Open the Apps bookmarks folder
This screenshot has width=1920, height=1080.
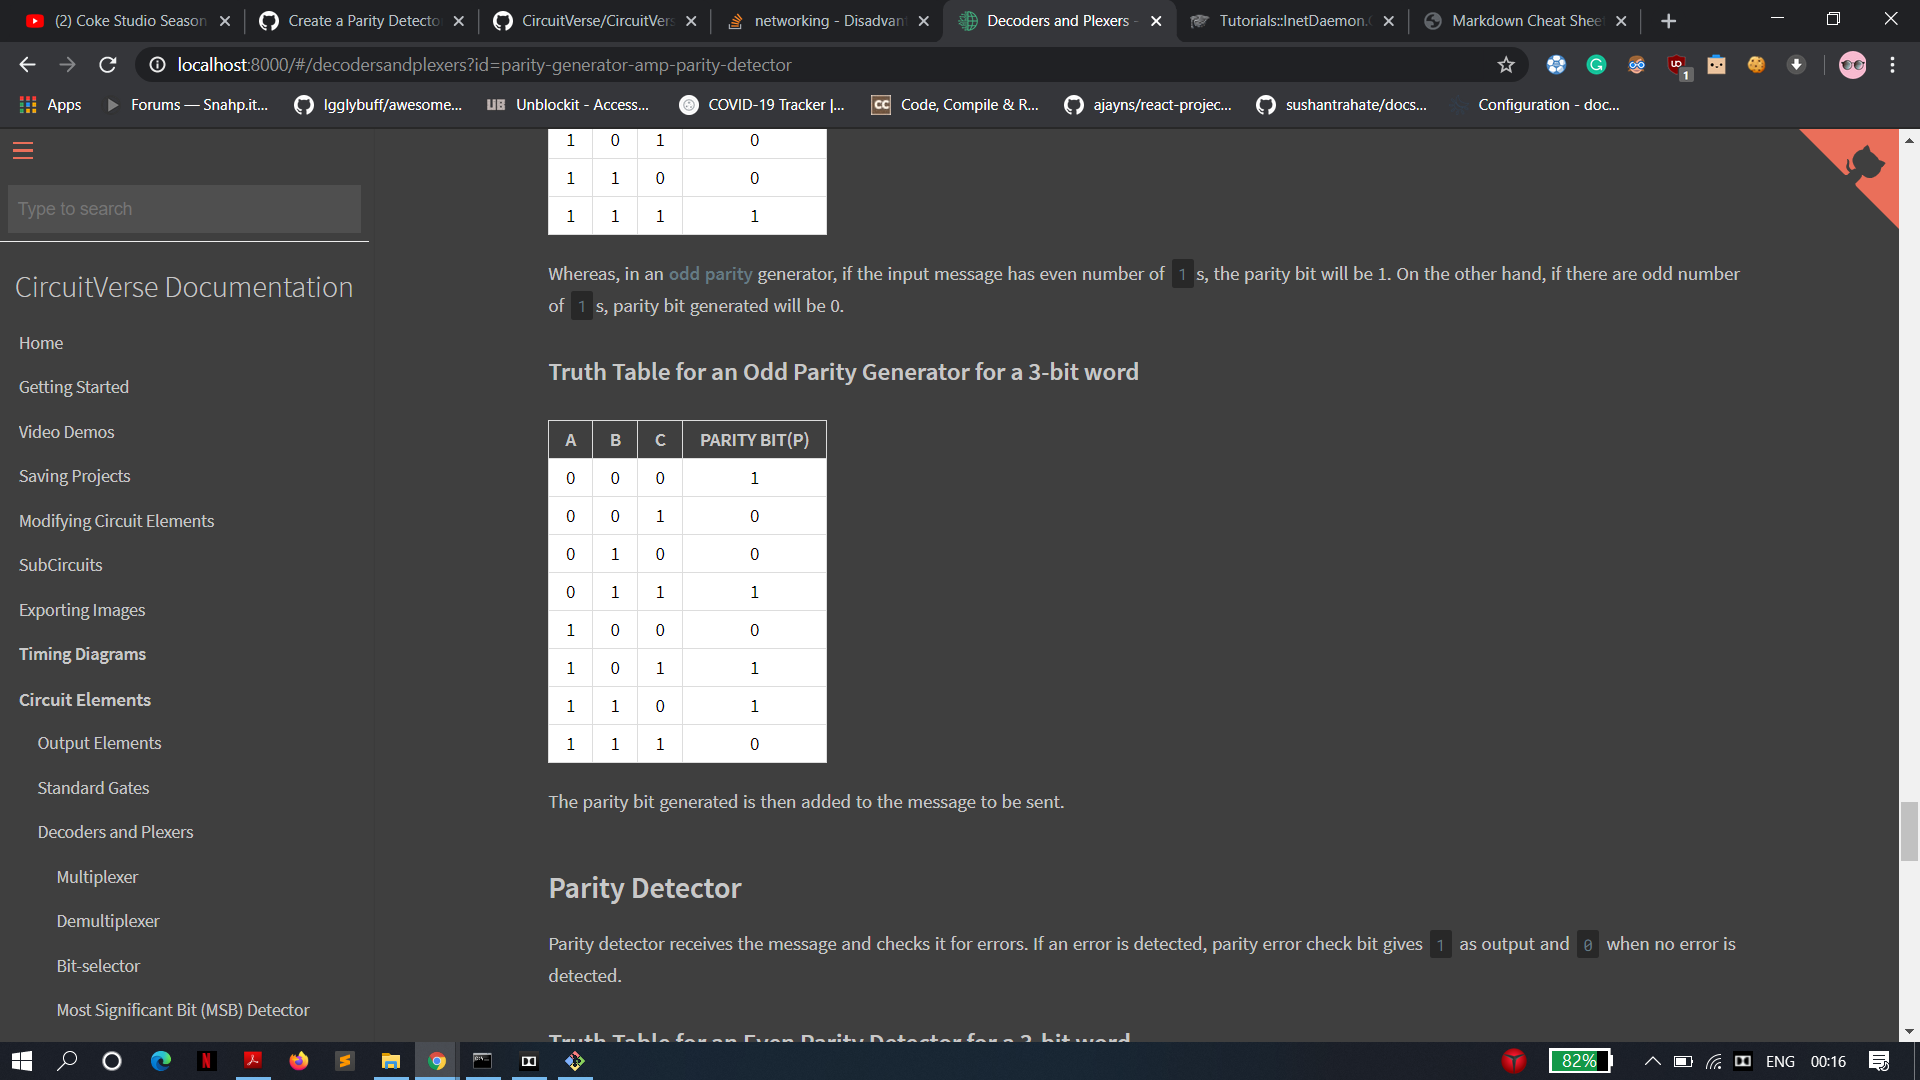[49, 104]
